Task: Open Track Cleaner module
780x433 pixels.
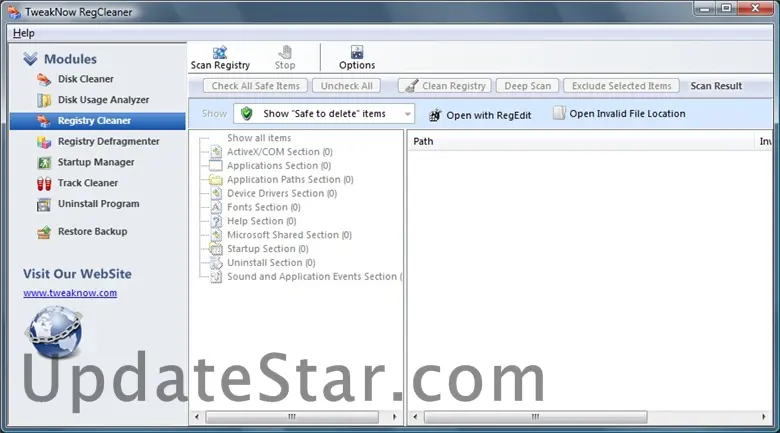Action: 77,183
